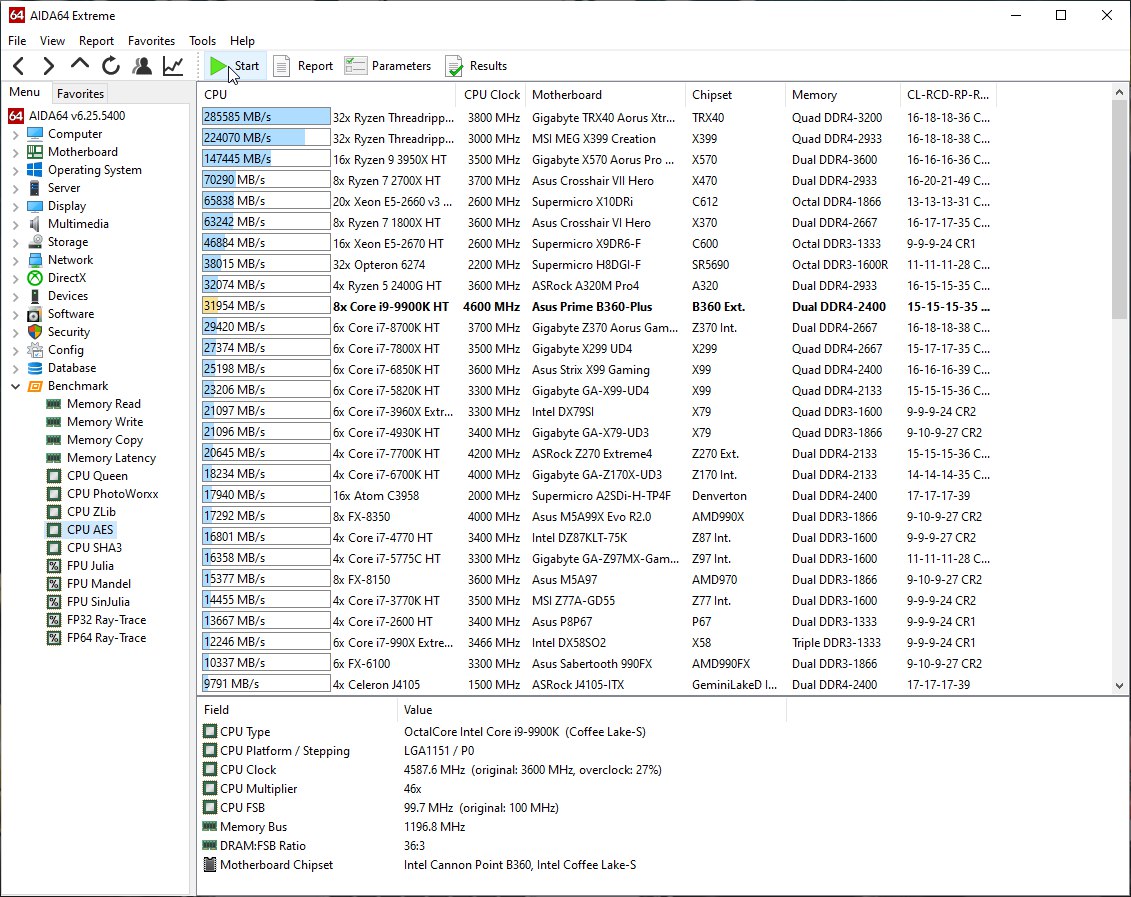The image size is (1131, 897).
Task: Select the 8x Core i9-9900K HT row
Action: tap(597, 306)
